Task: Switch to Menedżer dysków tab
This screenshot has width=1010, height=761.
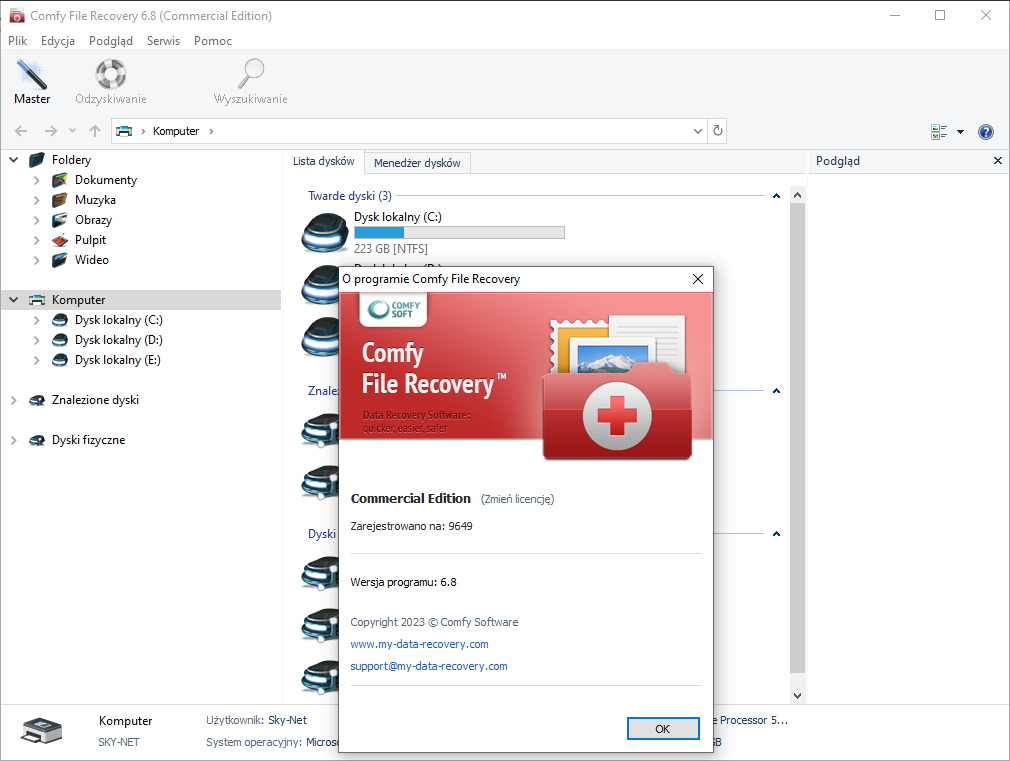Action: click(417, 163)
